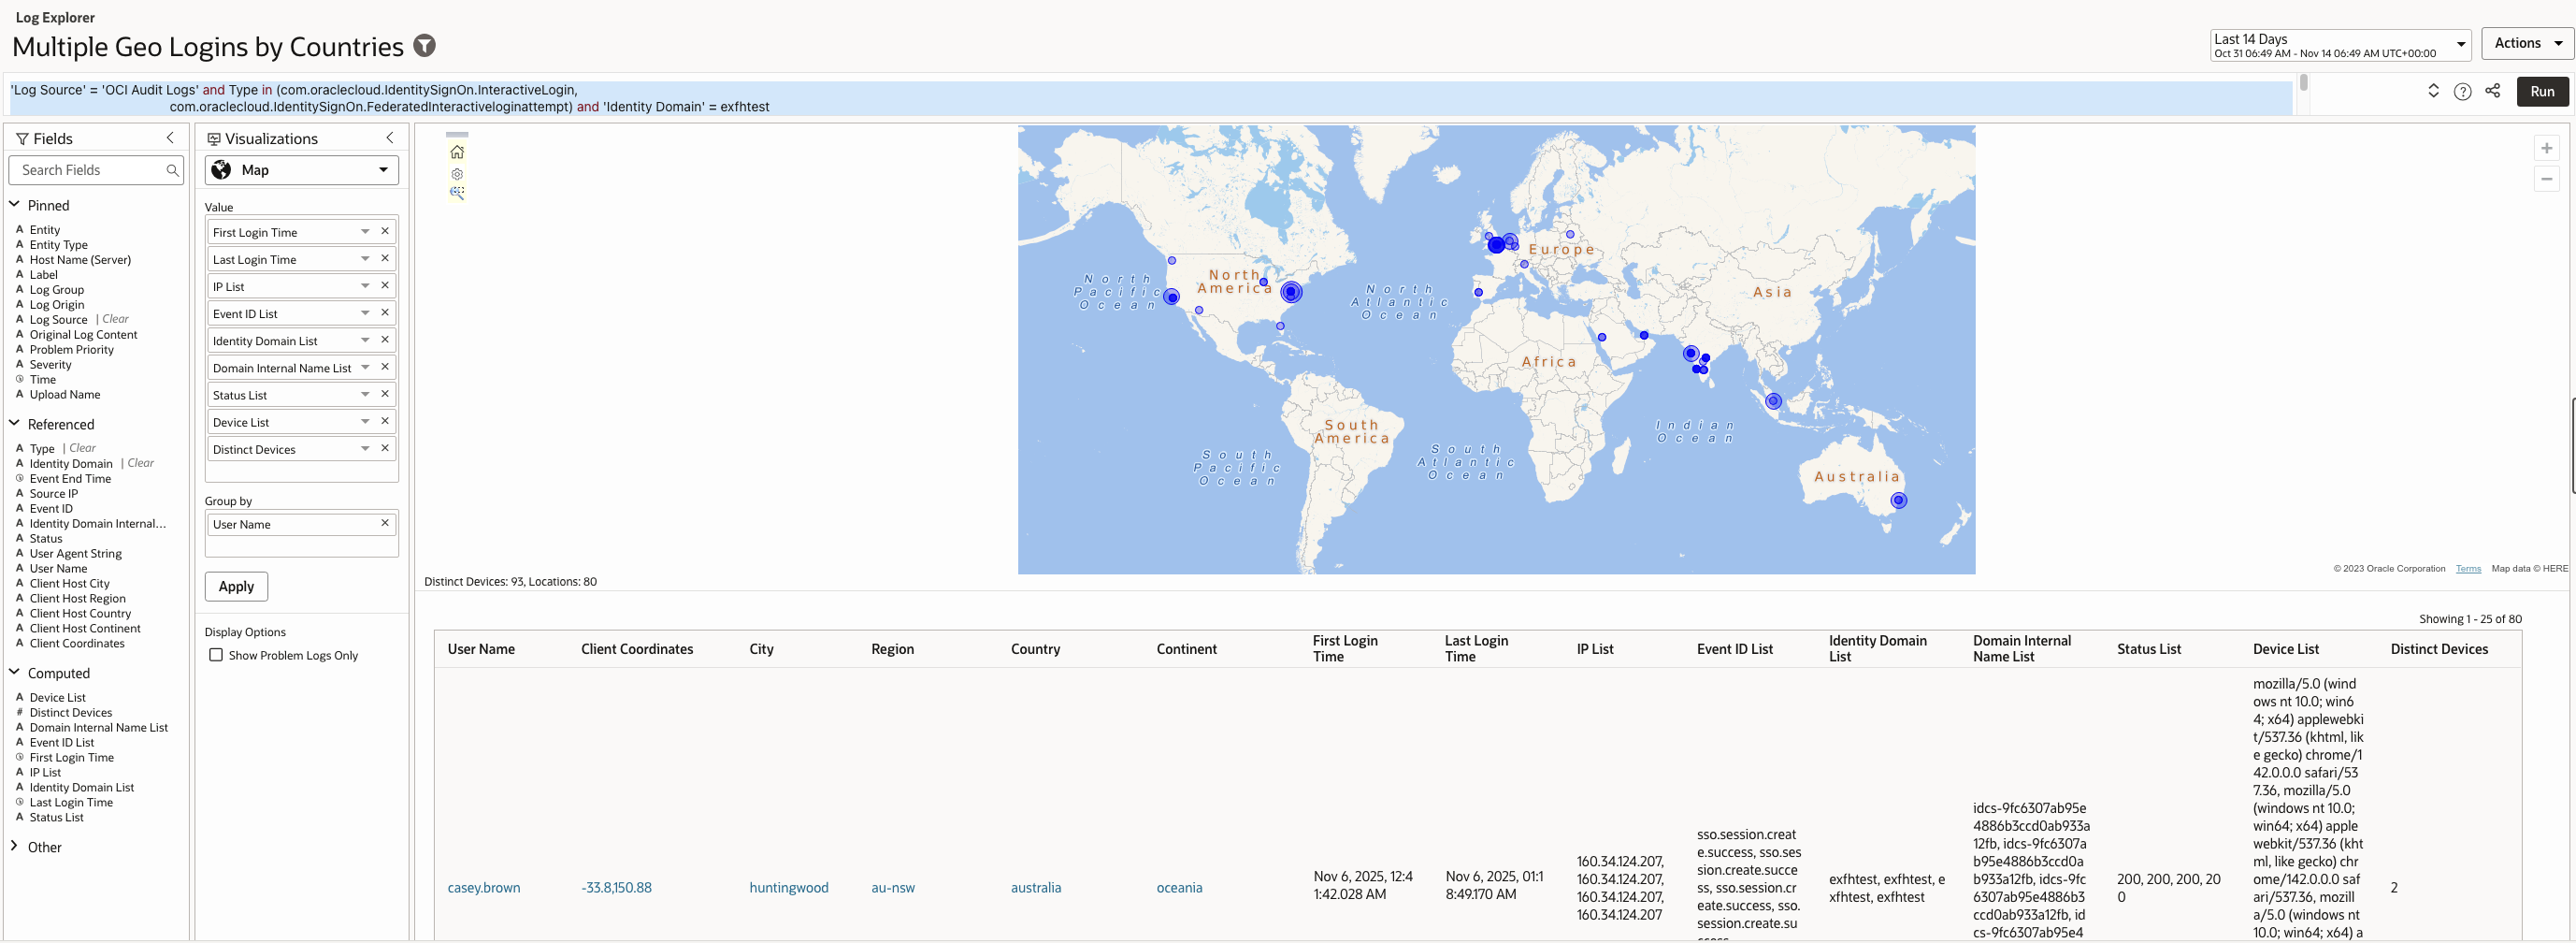The width and height of the screenshot is (2576, 943).
Task: Open the Map visualization type dropdown
Action: [x=302, y=170]
